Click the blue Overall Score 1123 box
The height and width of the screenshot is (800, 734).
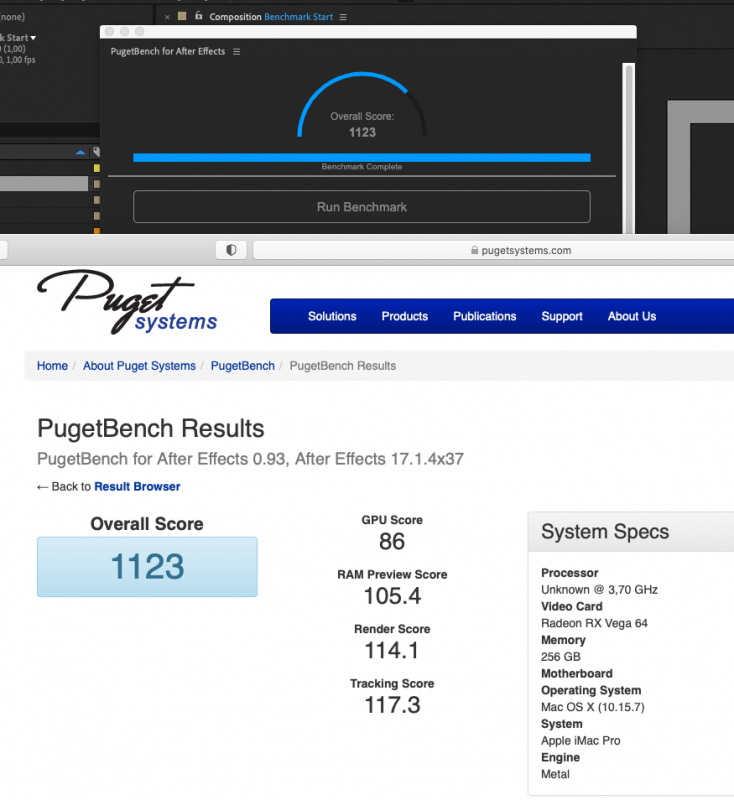147,566
